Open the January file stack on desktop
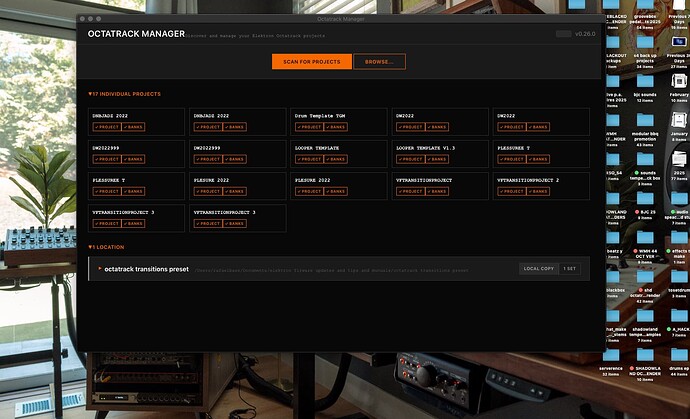Image resolution: width=690 pixels, height=419 pixels. [x=679, y=120]
